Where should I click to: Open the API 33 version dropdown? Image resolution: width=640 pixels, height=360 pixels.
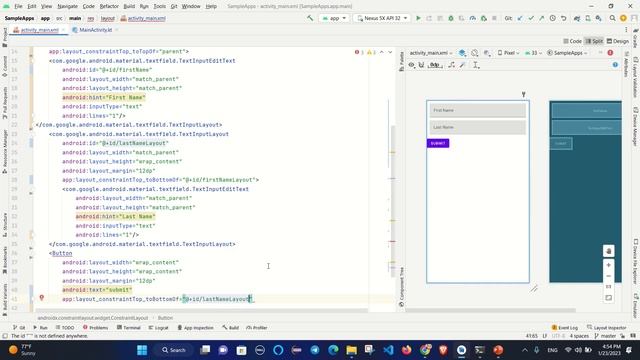click(533, 53)
